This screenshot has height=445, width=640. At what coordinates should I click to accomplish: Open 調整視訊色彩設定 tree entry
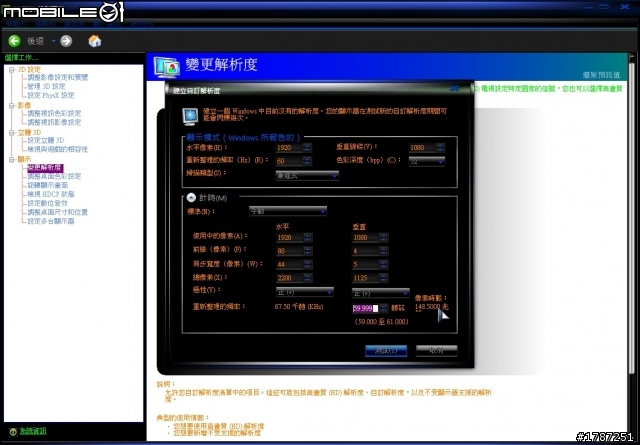(54, 113)
